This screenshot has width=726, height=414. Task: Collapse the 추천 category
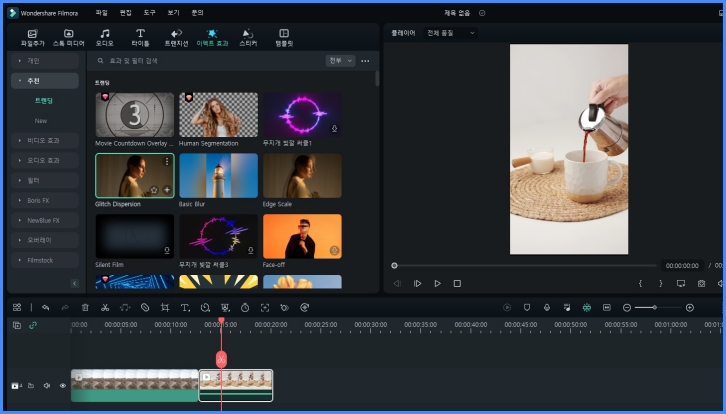click(x=45, y=81)
